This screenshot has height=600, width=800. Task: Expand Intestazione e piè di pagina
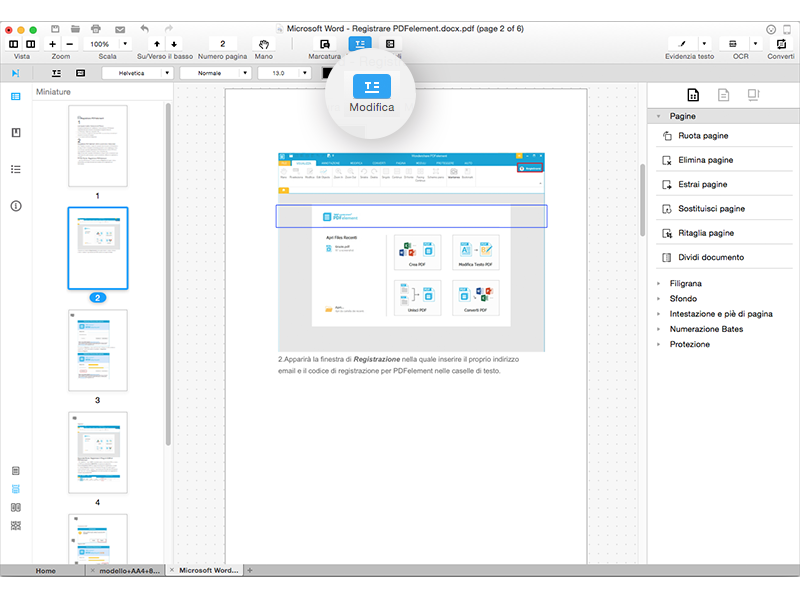[659, 314]
